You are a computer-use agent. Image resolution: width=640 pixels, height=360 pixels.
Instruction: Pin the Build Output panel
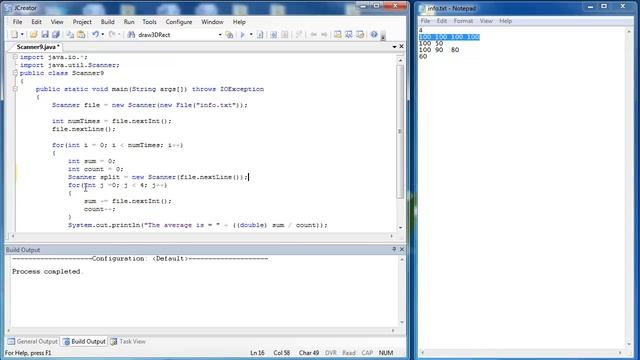coord(394,249)
